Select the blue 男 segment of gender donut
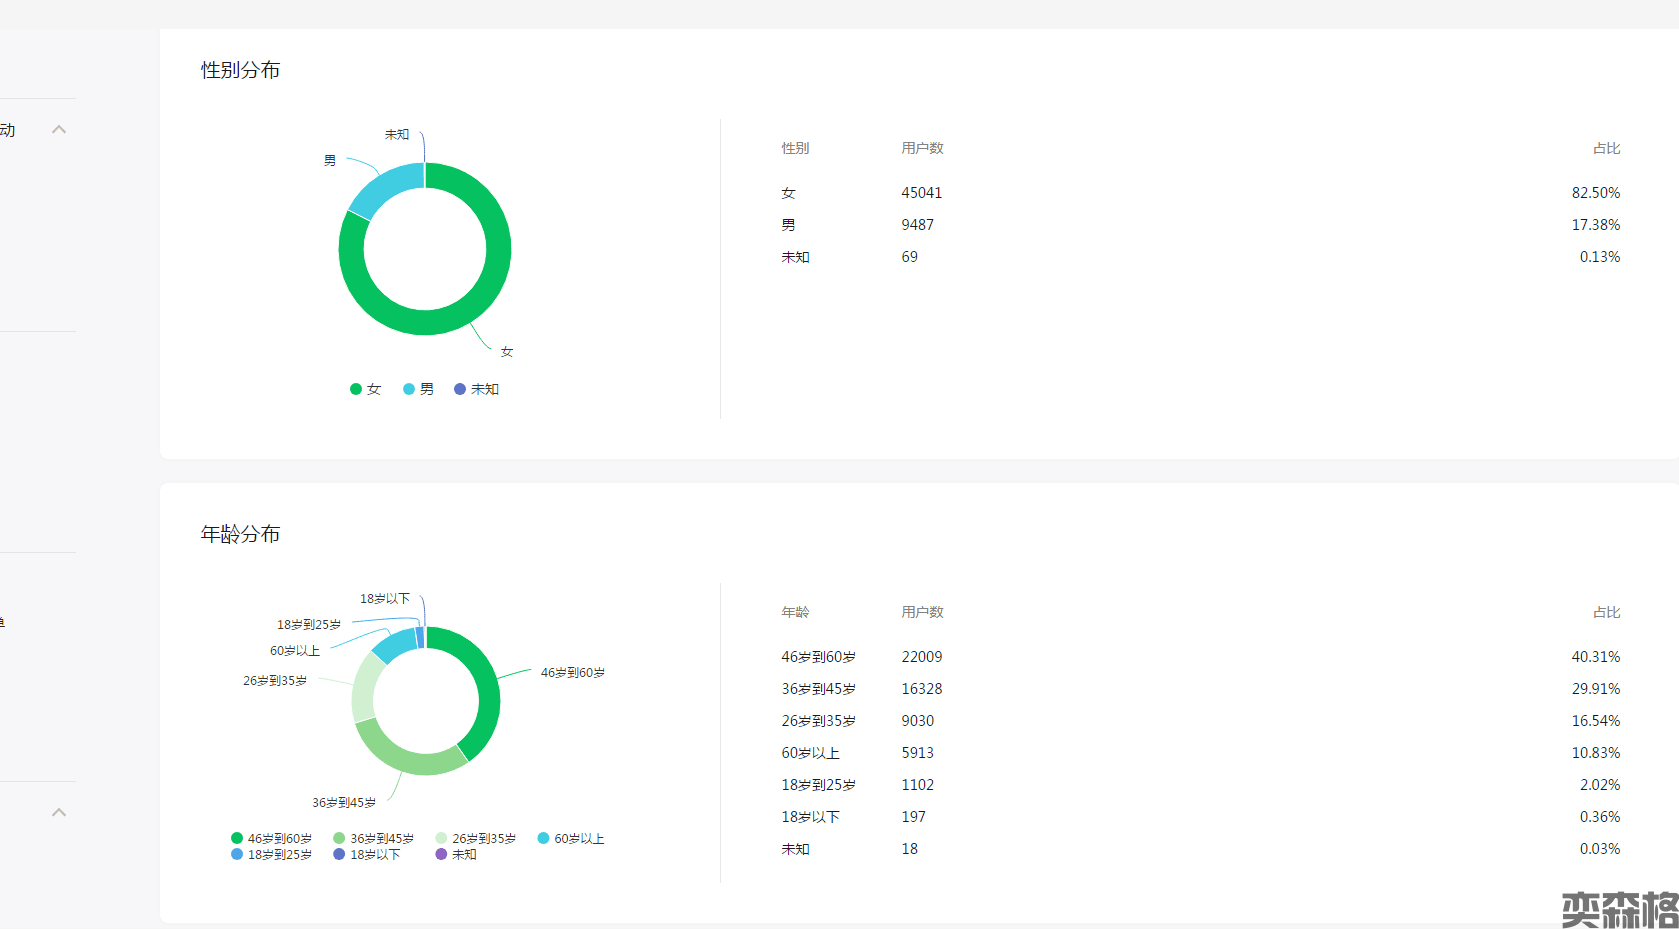Viewport: 1679px width, 929px height. (x=382, y=190)
